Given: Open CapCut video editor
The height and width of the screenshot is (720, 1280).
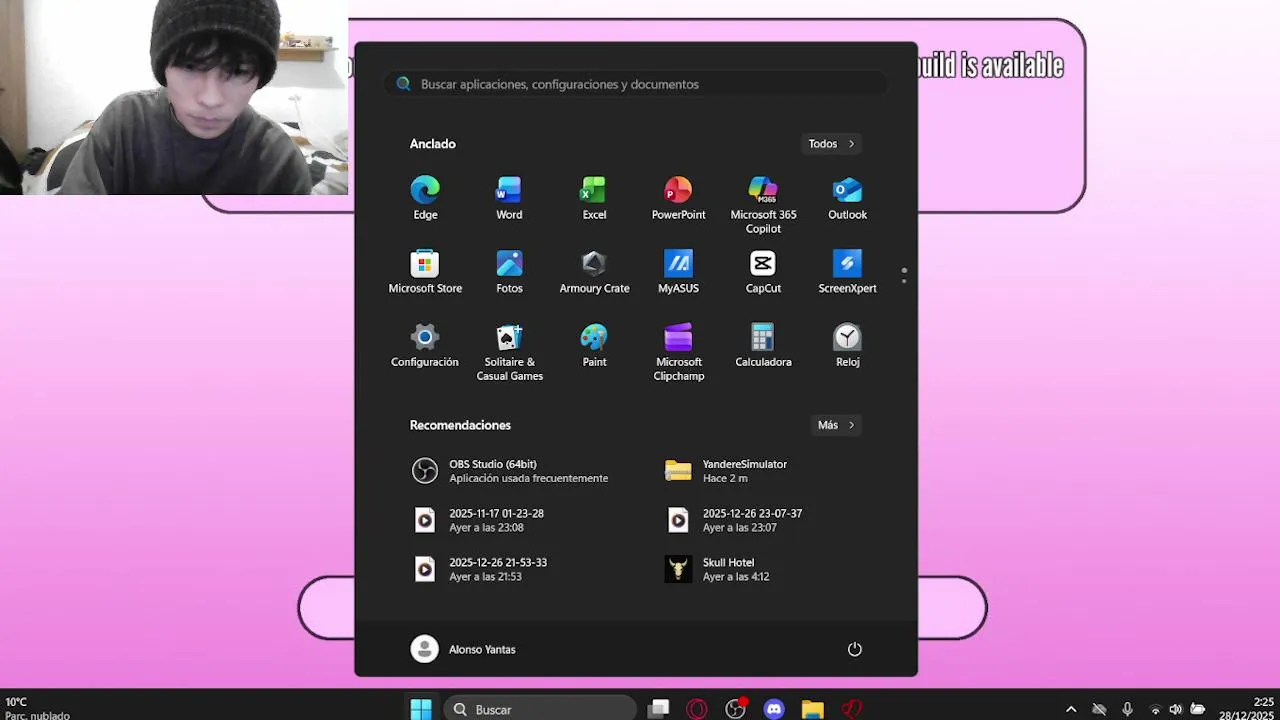Looking at the screenshot, I should coord(763,272).
